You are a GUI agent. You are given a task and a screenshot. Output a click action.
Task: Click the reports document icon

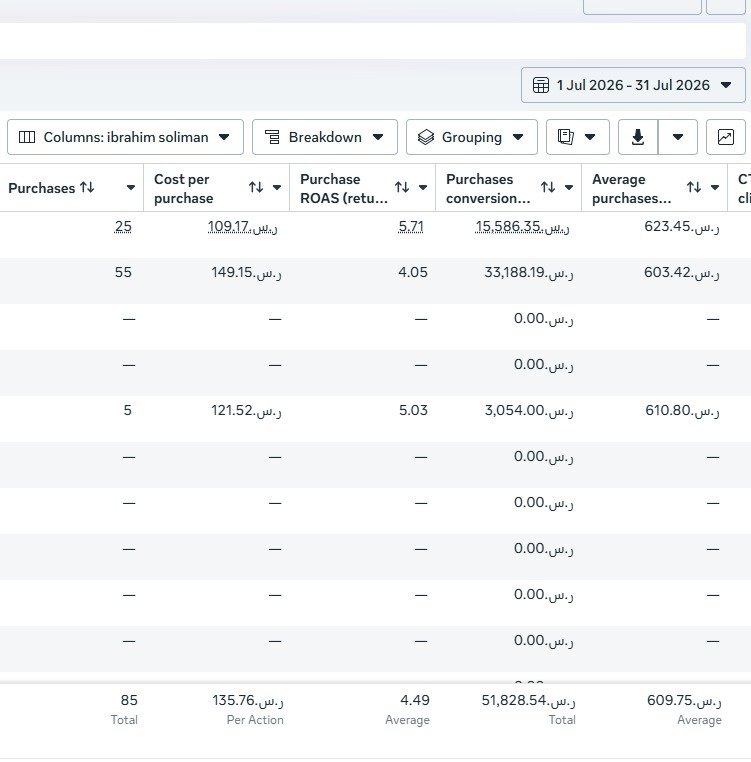pyautogui.click(x=565, y=137)
